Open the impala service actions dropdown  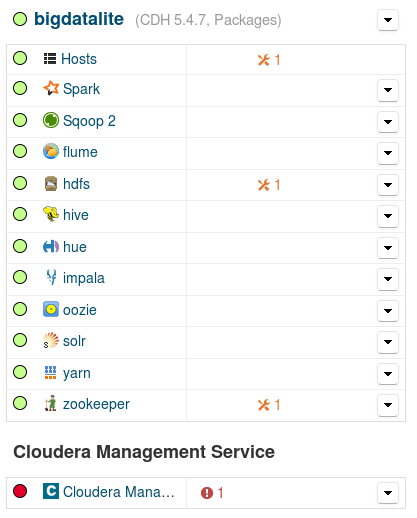point(388,279)
